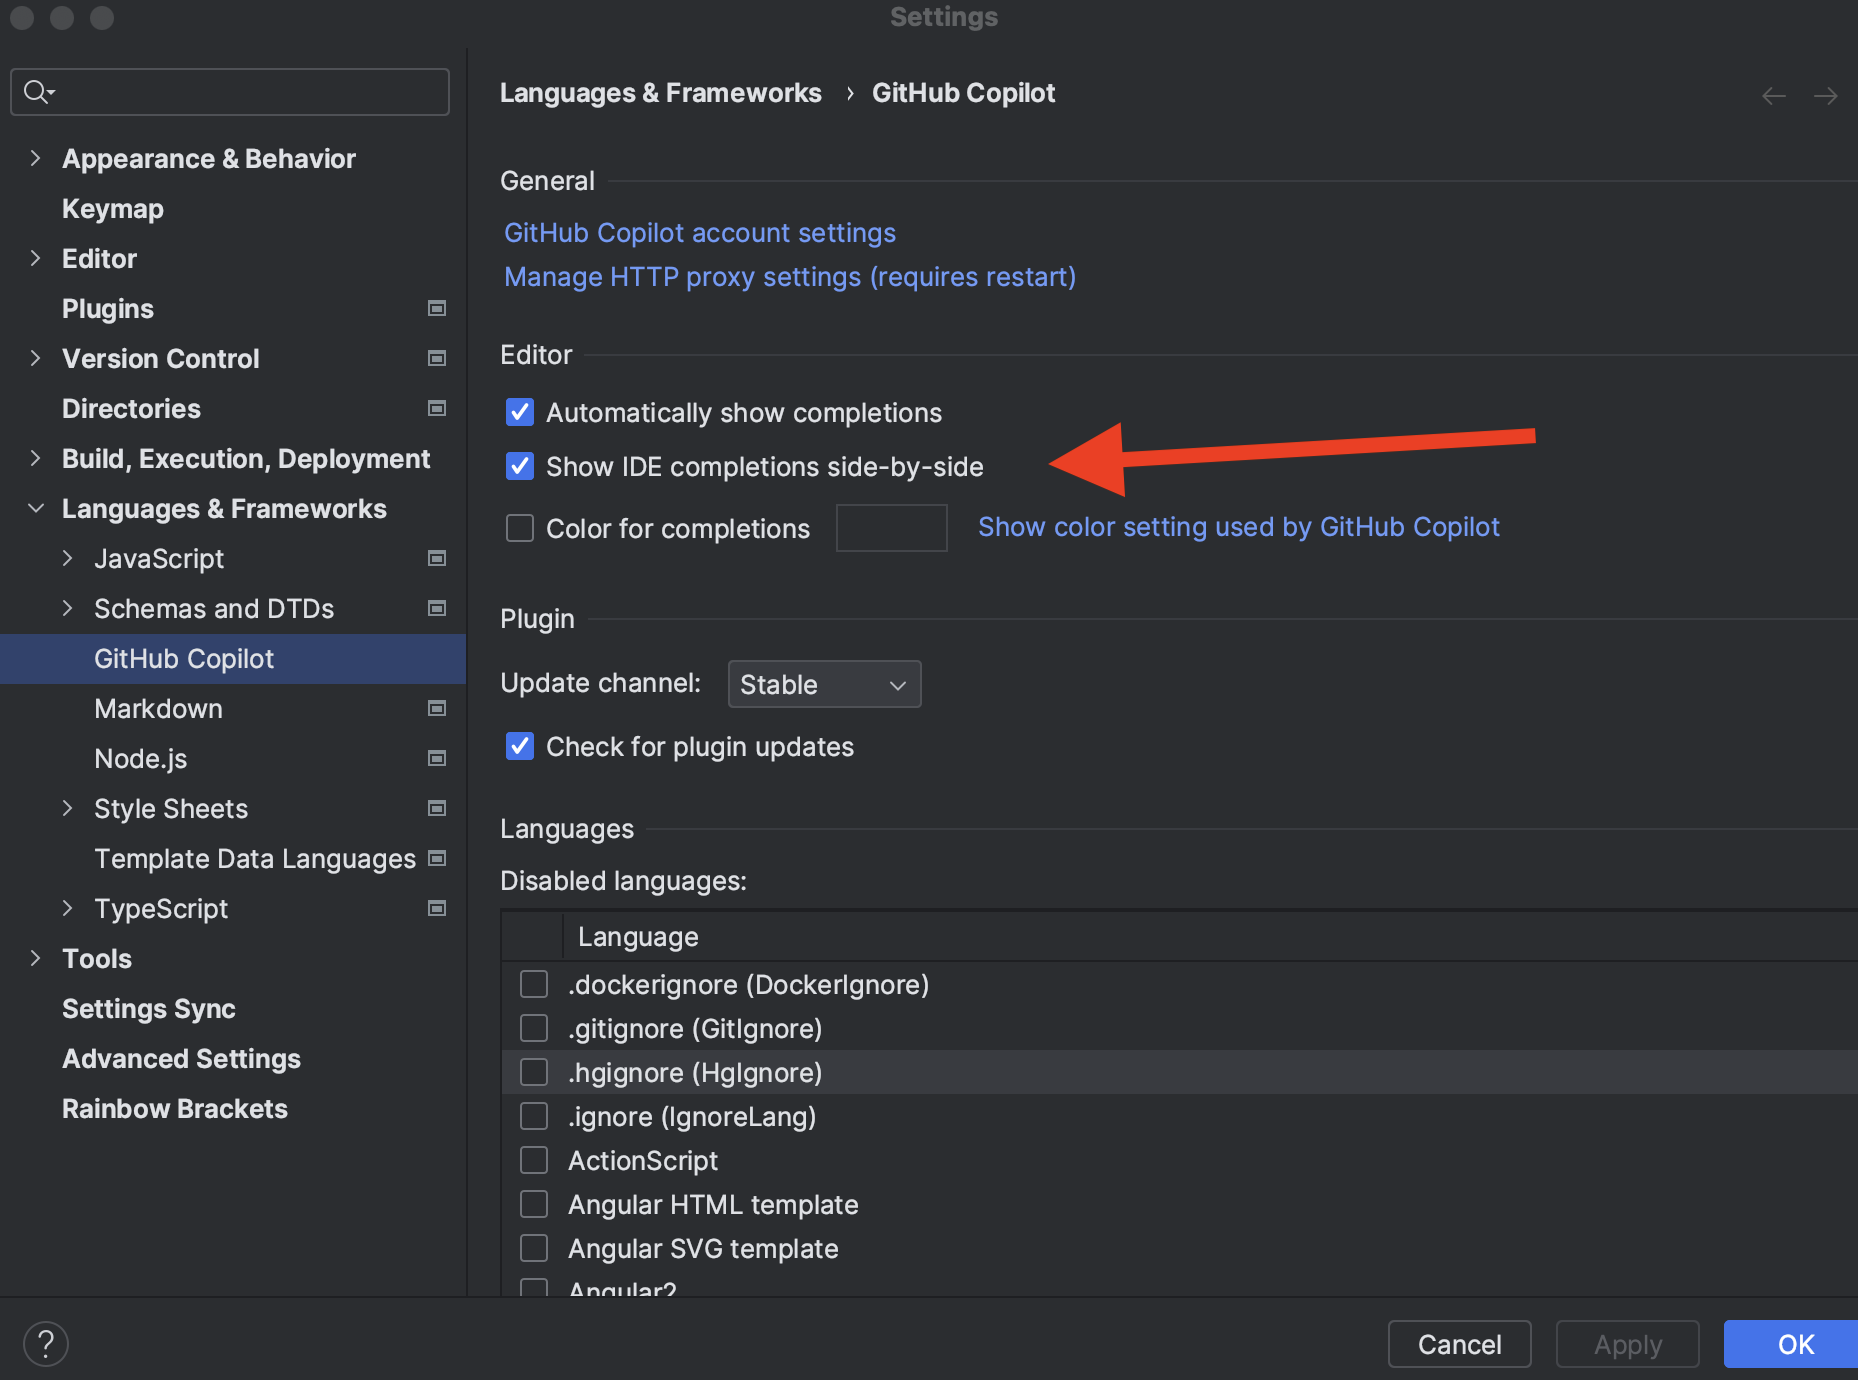Viewport: 1858px width, 1380px height.
Task: Click the help question mark icon
Action: point(45,1343)
